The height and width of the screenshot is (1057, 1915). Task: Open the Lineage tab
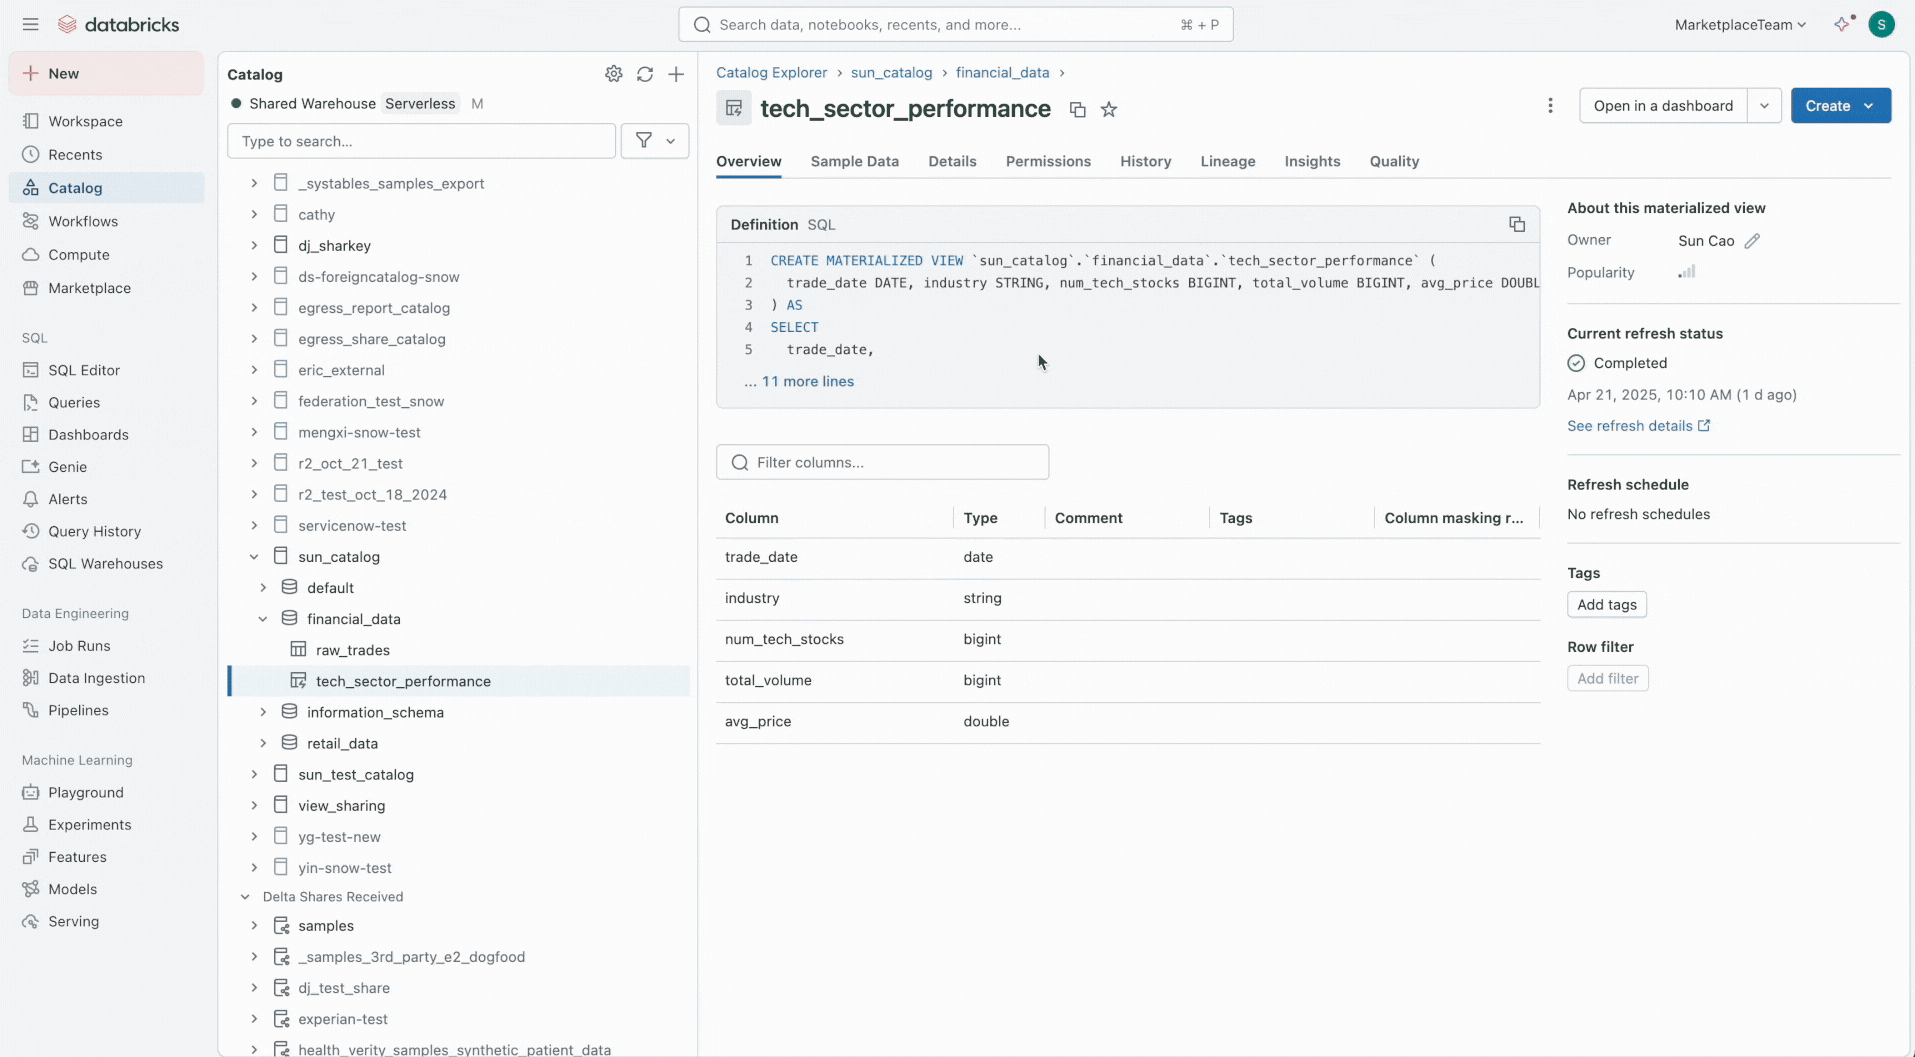click(x=1227, y=161)
